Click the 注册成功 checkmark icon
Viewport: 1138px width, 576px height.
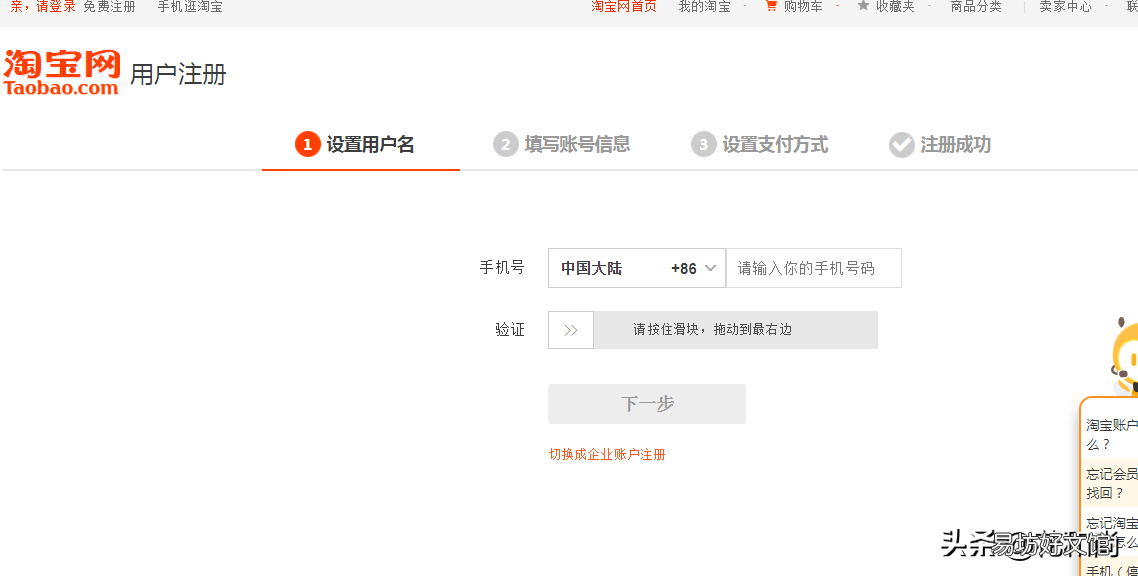(x=901, y=144)
